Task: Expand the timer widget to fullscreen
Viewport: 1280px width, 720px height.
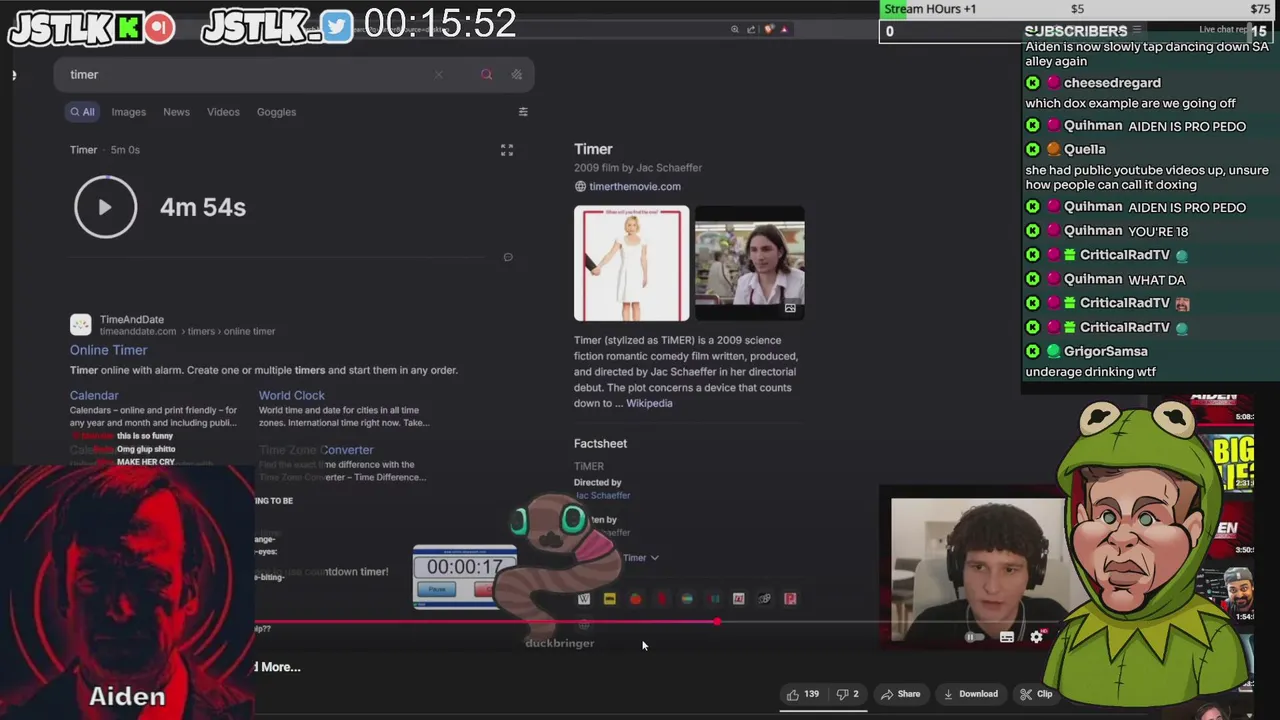Action: [507, 150]
